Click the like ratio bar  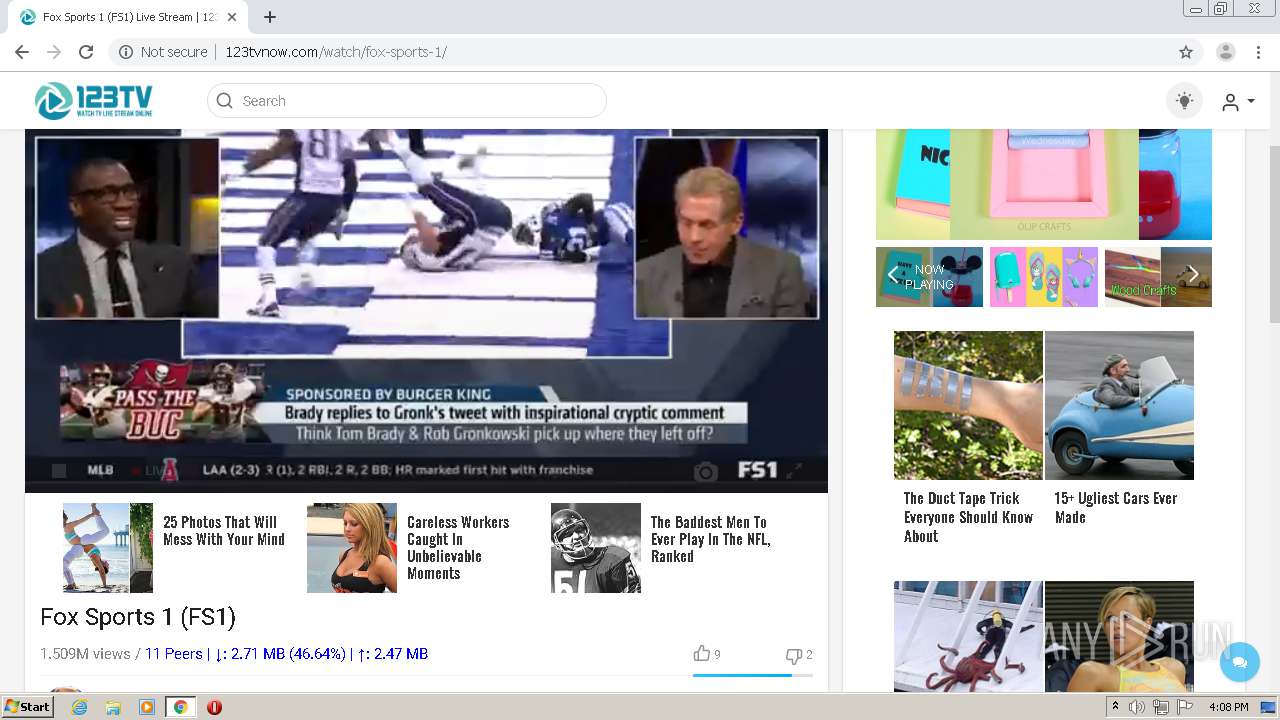pos(752,675)
